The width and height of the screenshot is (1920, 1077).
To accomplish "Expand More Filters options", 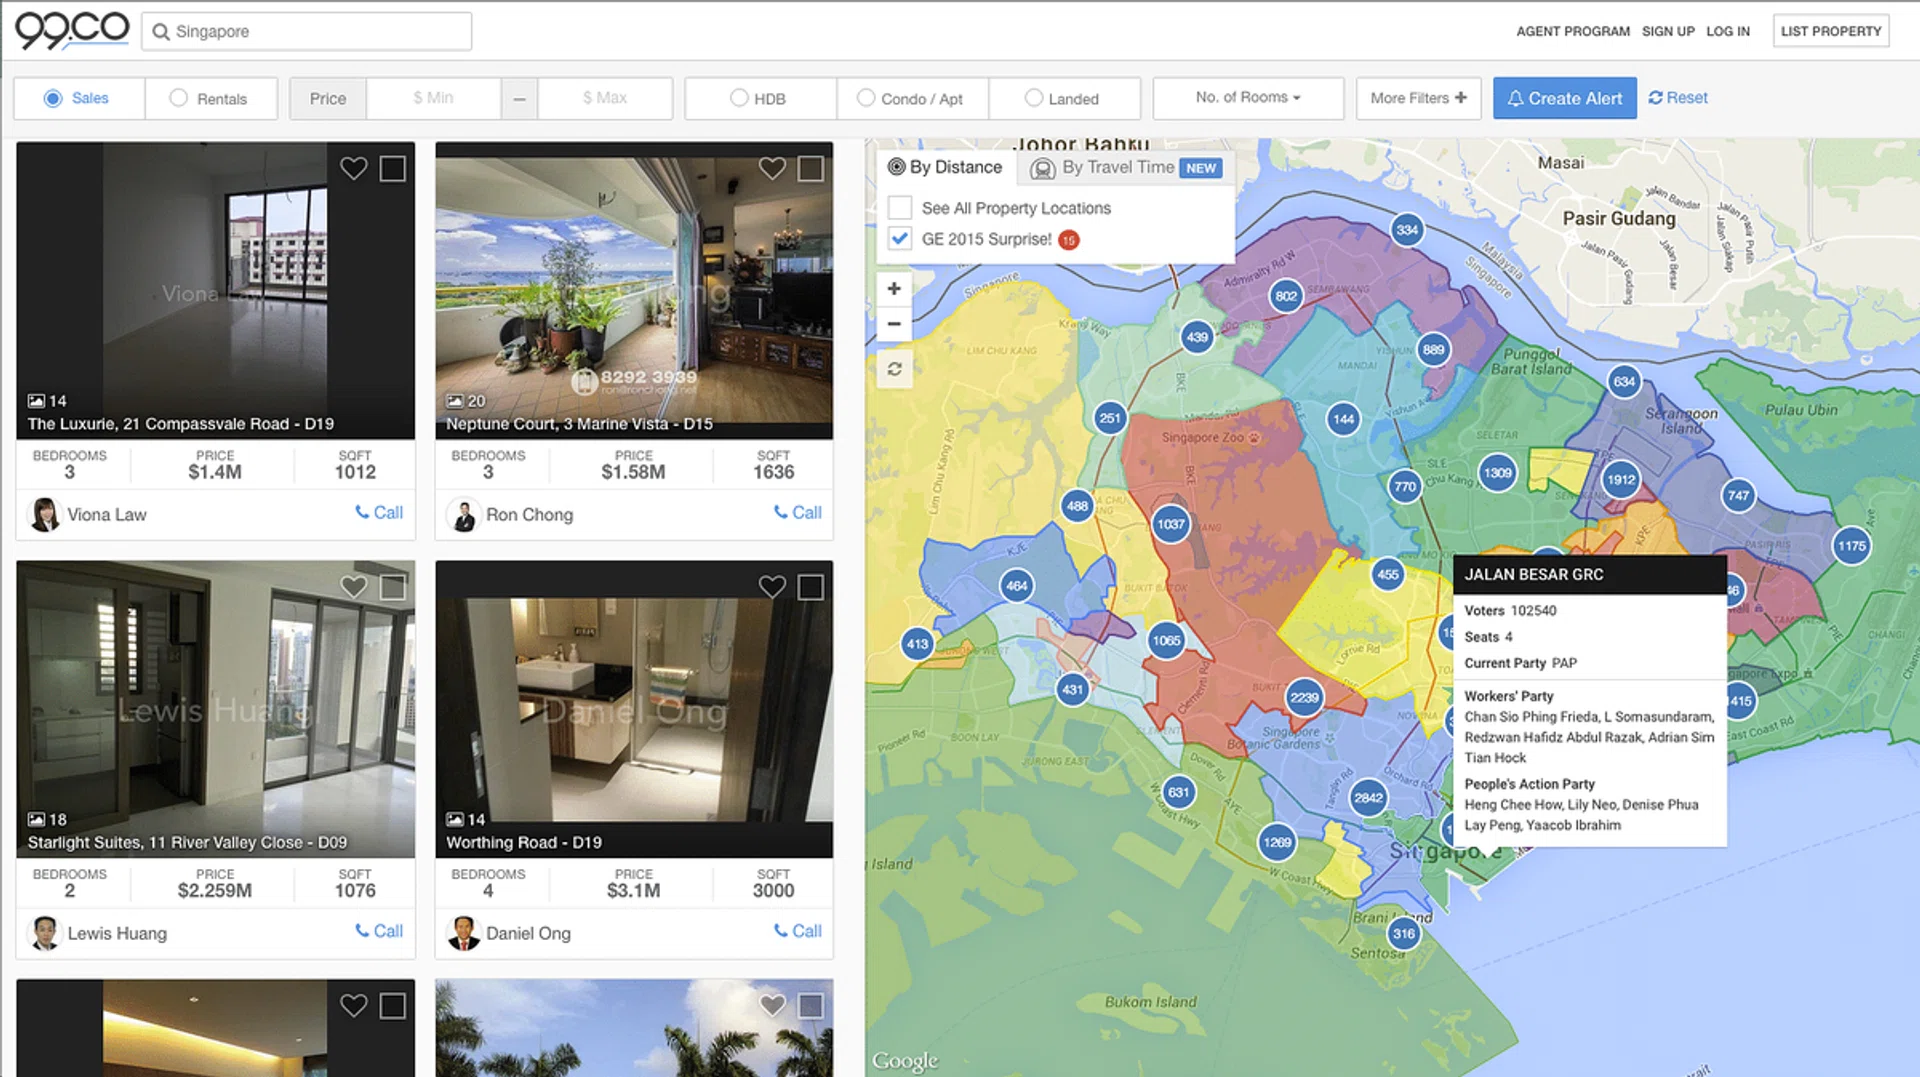I will click(1417, 98).
